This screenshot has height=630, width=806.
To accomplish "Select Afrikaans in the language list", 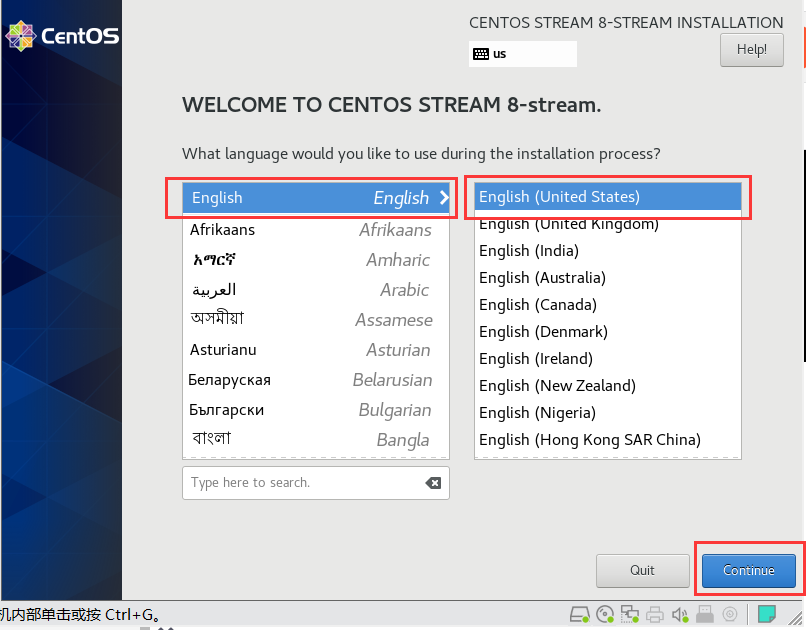I will pos(316,230).
